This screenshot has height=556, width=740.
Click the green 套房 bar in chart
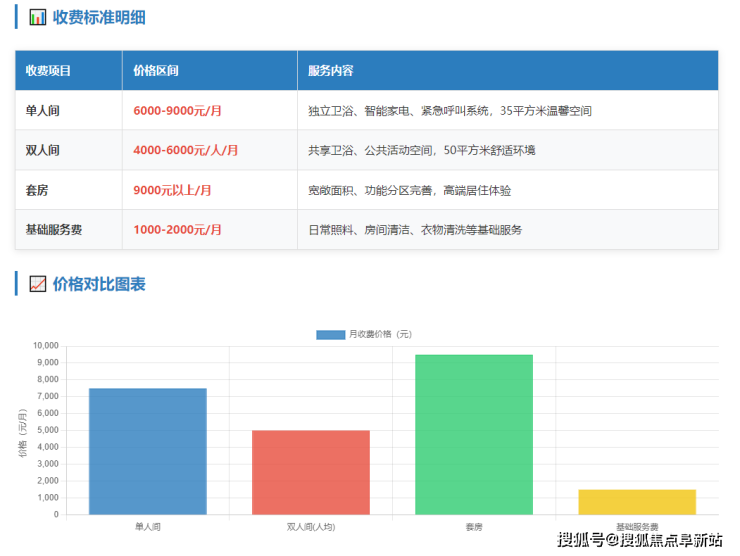click(474, 434)
